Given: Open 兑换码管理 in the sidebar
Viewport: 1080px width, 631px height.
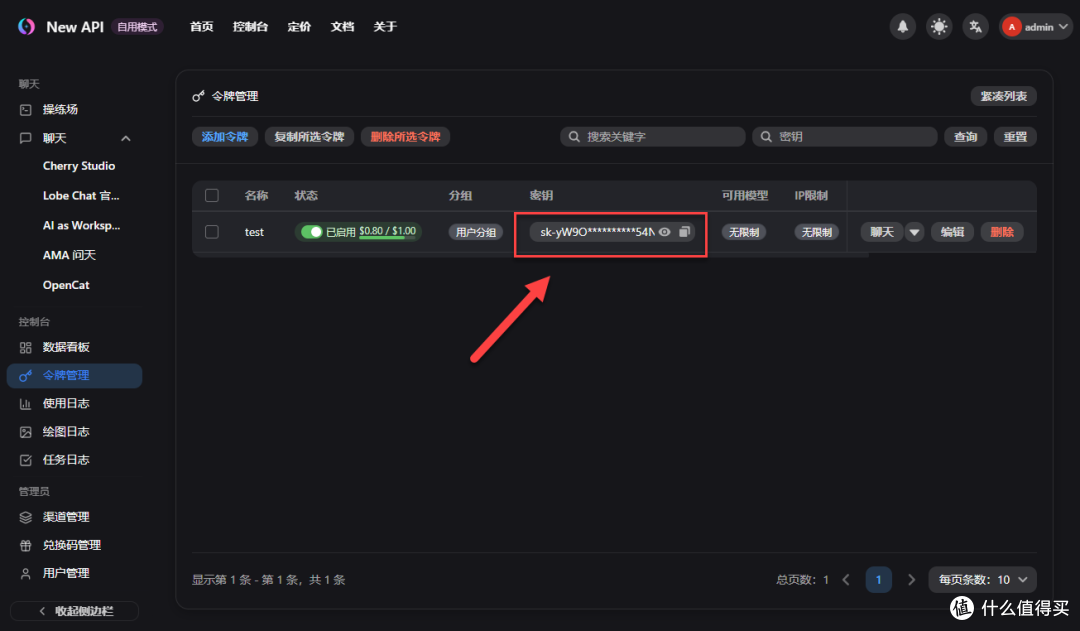Looking at the screenshot, I should tap(74, 546).
